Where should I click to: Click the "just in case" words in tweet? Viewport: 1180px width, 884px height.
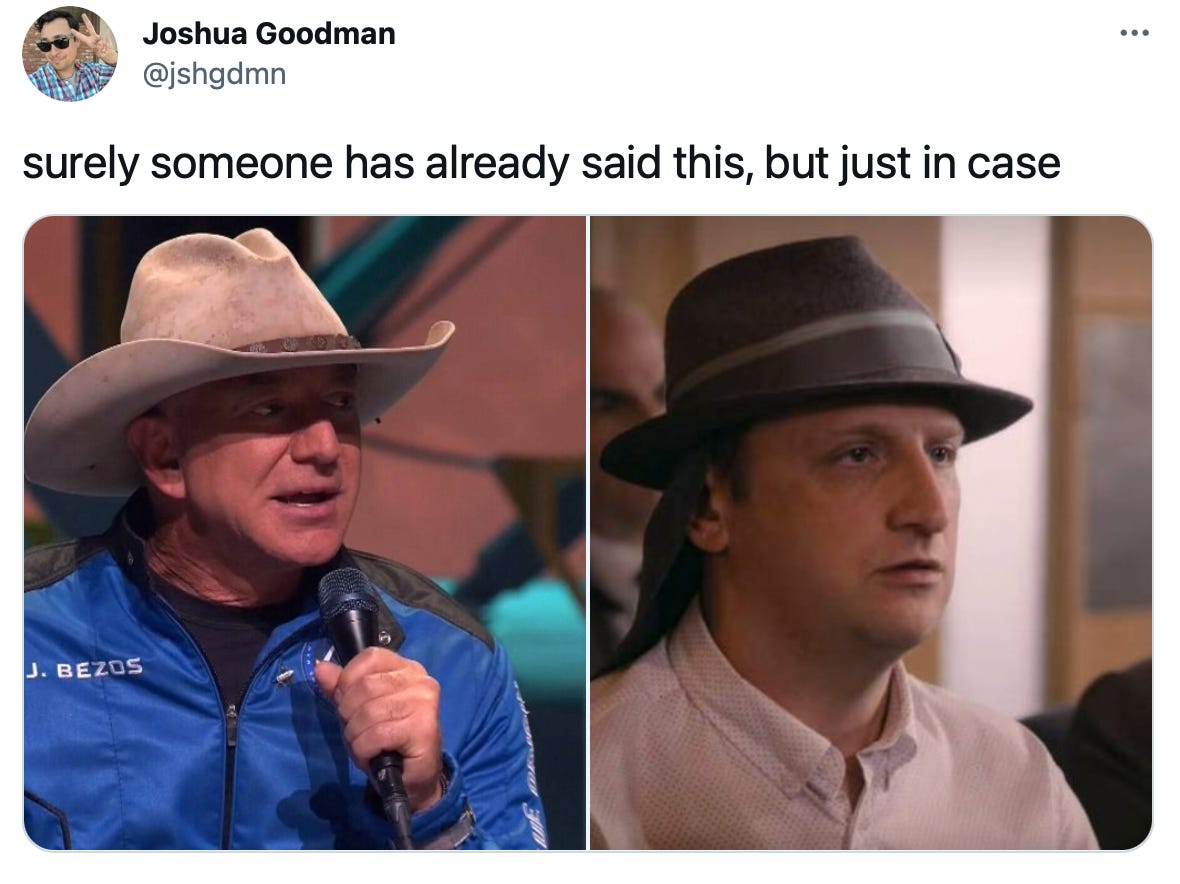tap(950, 163)
